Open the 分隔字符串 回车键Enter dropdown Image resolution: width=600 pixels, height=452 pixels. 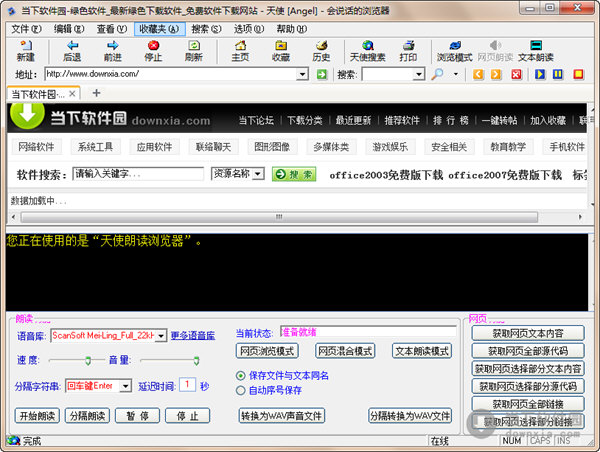(x=126, y=387)
